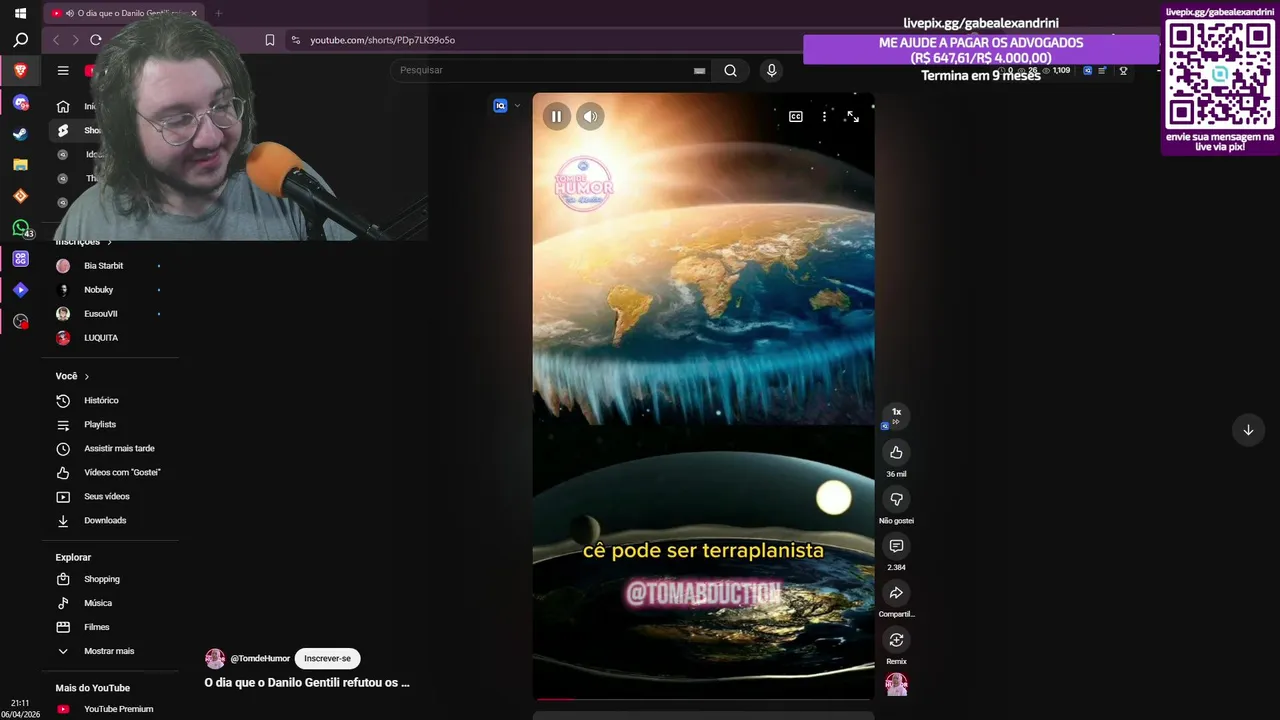1280x720 pixels.
Task: Share the Short via Compartilhar
Action: tap(896, 593)
